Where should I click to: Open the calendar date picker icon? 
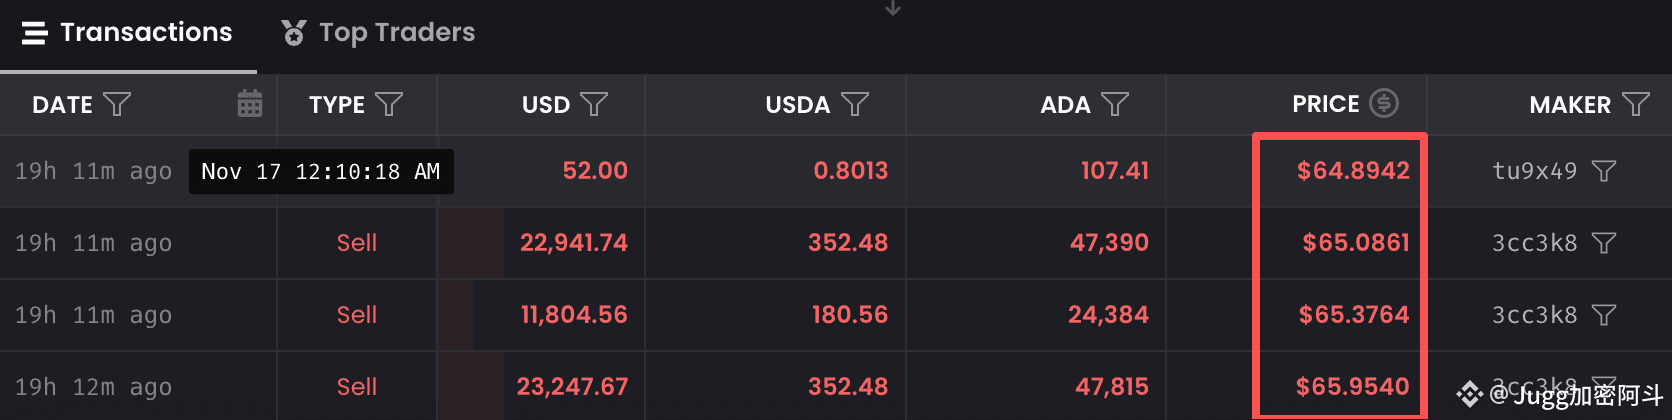[x=250, y=104]
